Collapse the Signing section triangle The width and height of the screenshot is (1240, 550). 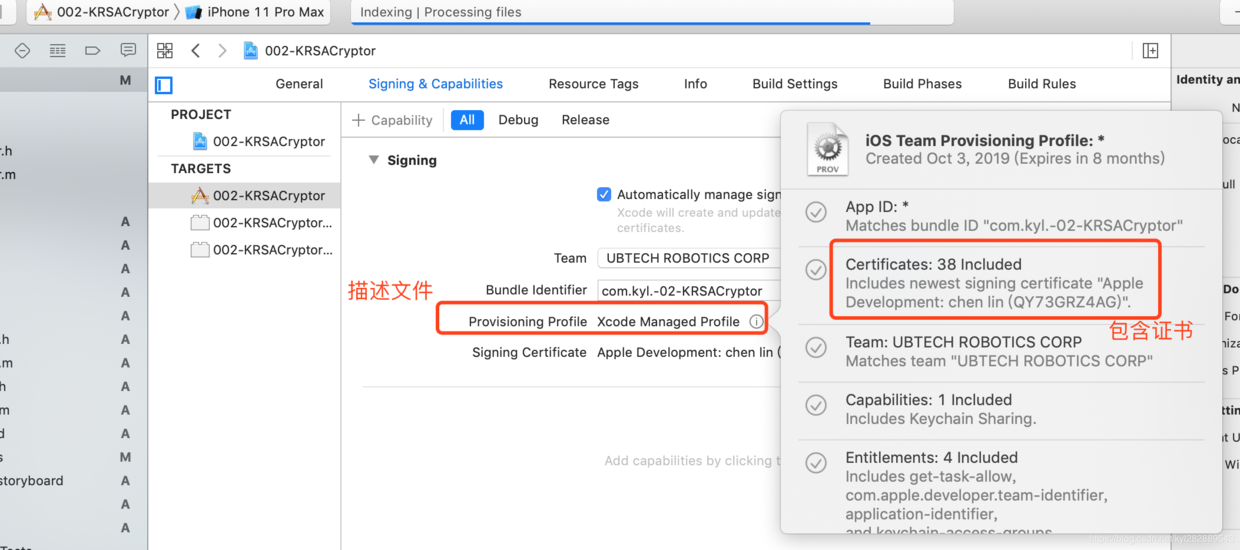(374, 160)
